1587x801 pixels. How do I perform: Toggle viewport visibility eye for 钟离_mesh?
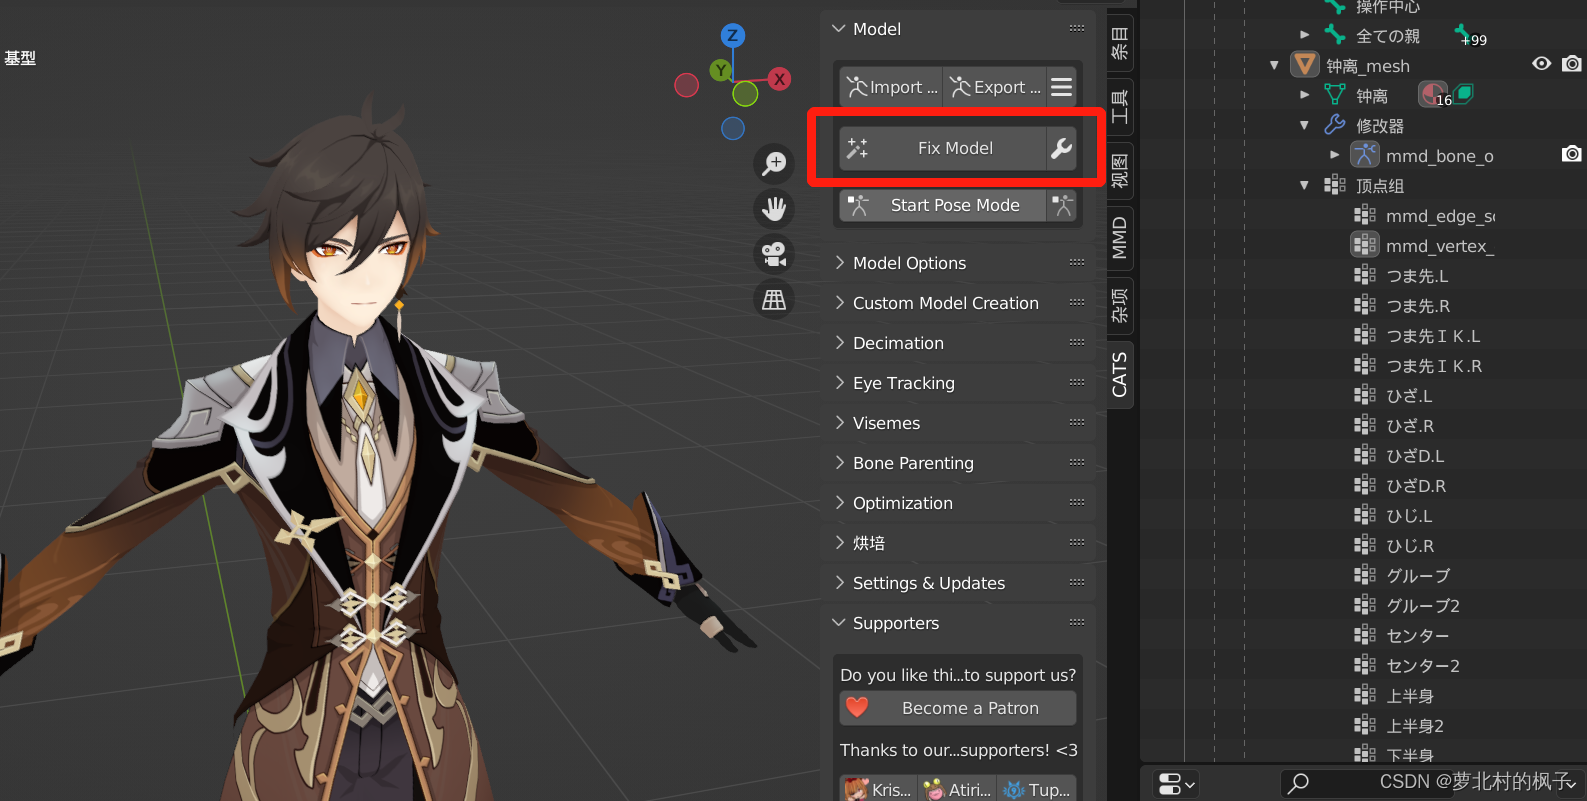coord(1542,64)
